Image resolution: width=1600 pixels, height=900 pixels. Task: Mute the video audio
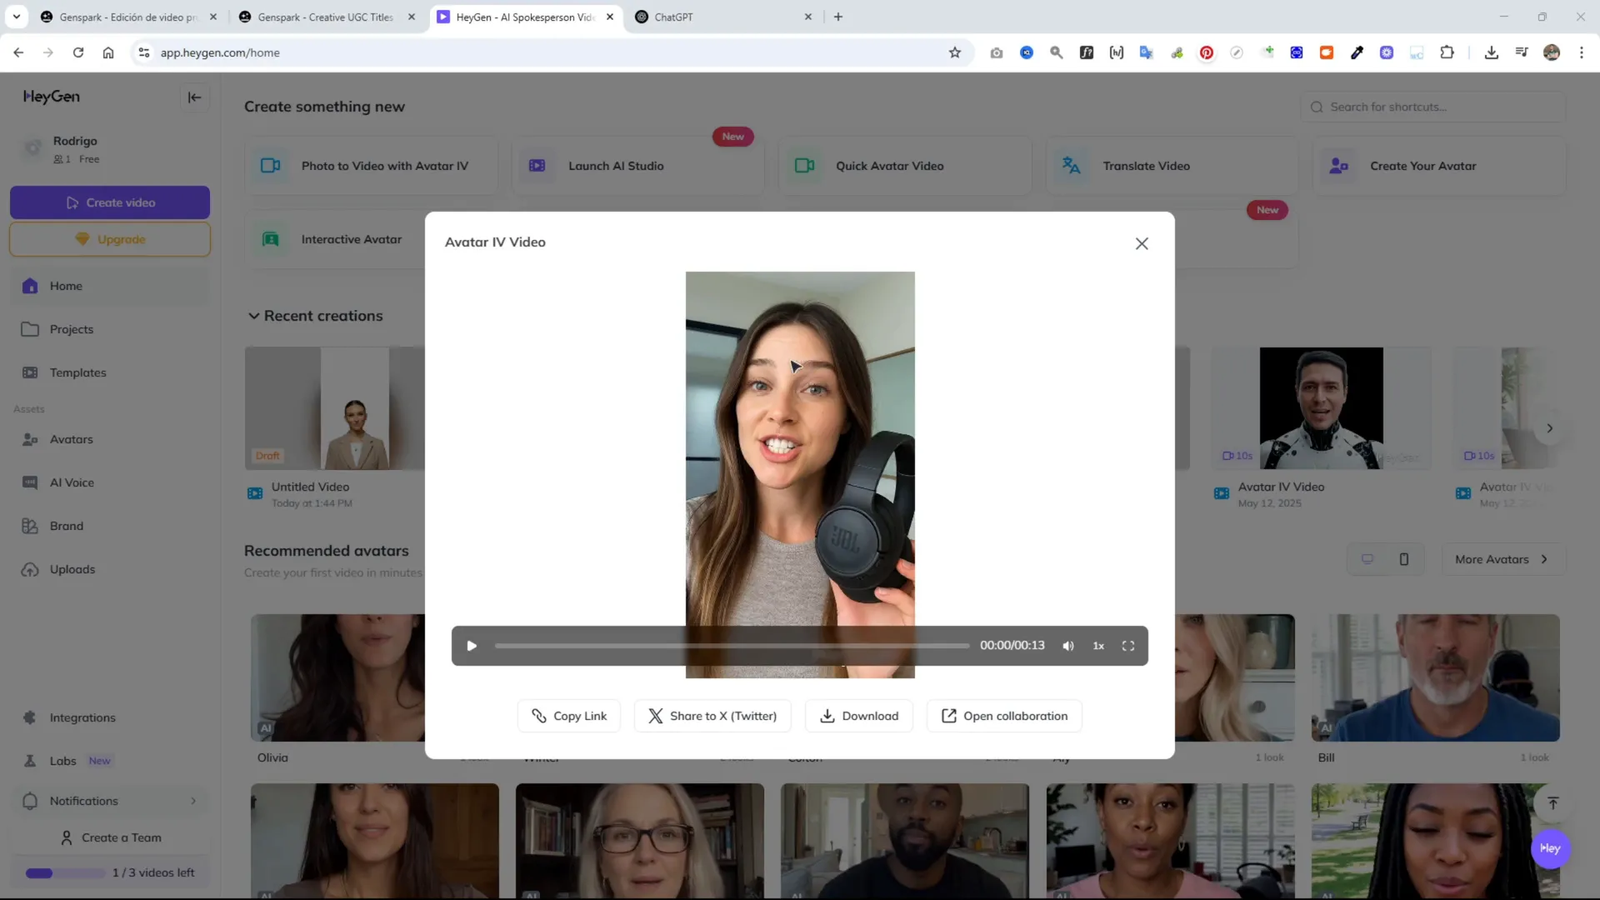(x=1067, y=645)
